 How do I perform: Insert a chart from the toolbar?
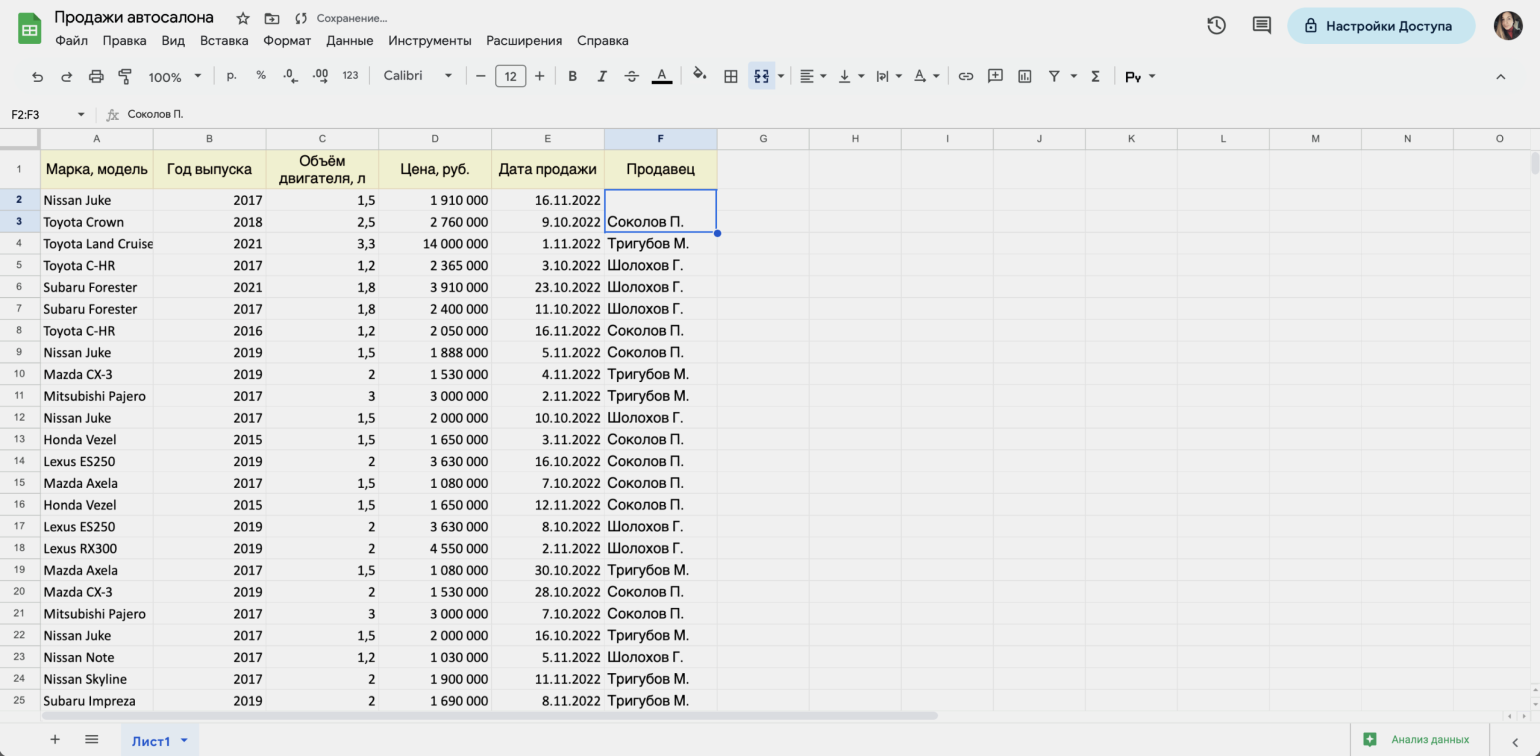tap(1024, 76)
